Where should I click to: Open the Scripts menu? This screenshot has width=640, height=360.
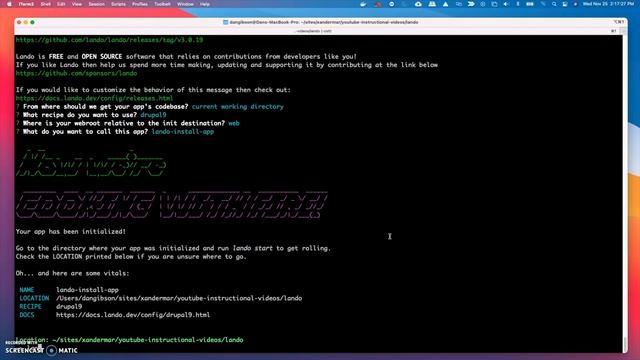click(118, 4)
